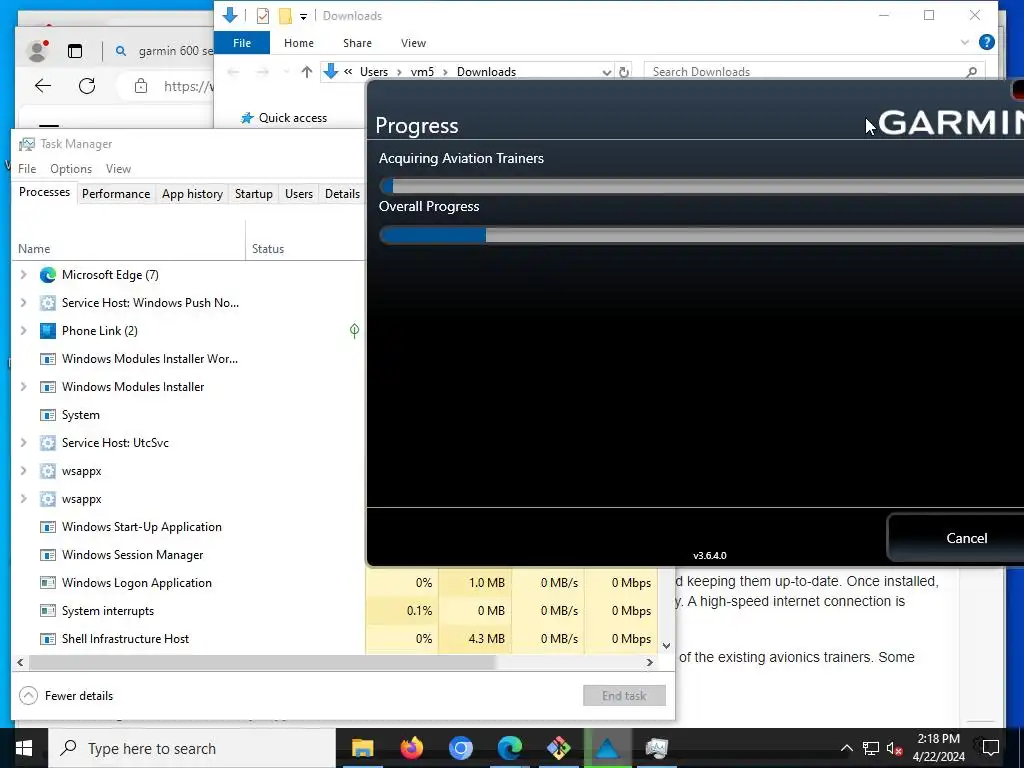Select Windows Modules Installer Worker row

188,359
